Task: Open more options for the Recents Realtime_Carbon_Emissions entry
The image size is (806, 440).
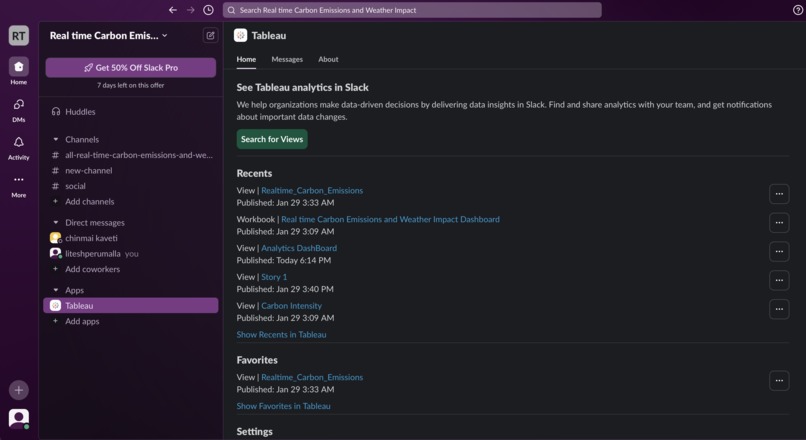Action: click(779, 194)
